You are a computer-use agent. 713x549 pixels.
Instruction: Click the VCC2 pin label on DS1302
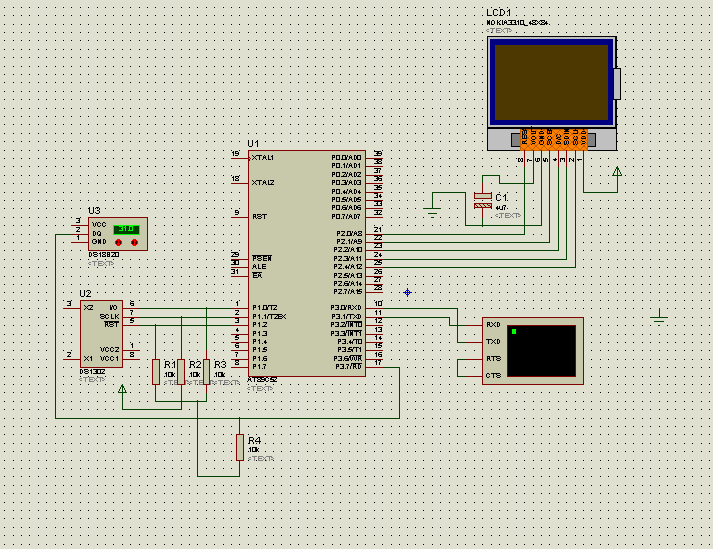[x=110, y=349]
